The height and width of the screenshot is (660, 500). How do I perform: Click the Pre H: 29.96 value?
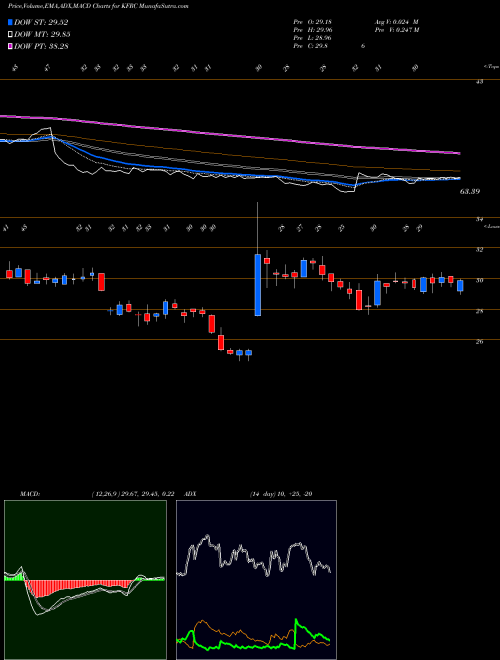pyautogui.click(x=314, y=30)
